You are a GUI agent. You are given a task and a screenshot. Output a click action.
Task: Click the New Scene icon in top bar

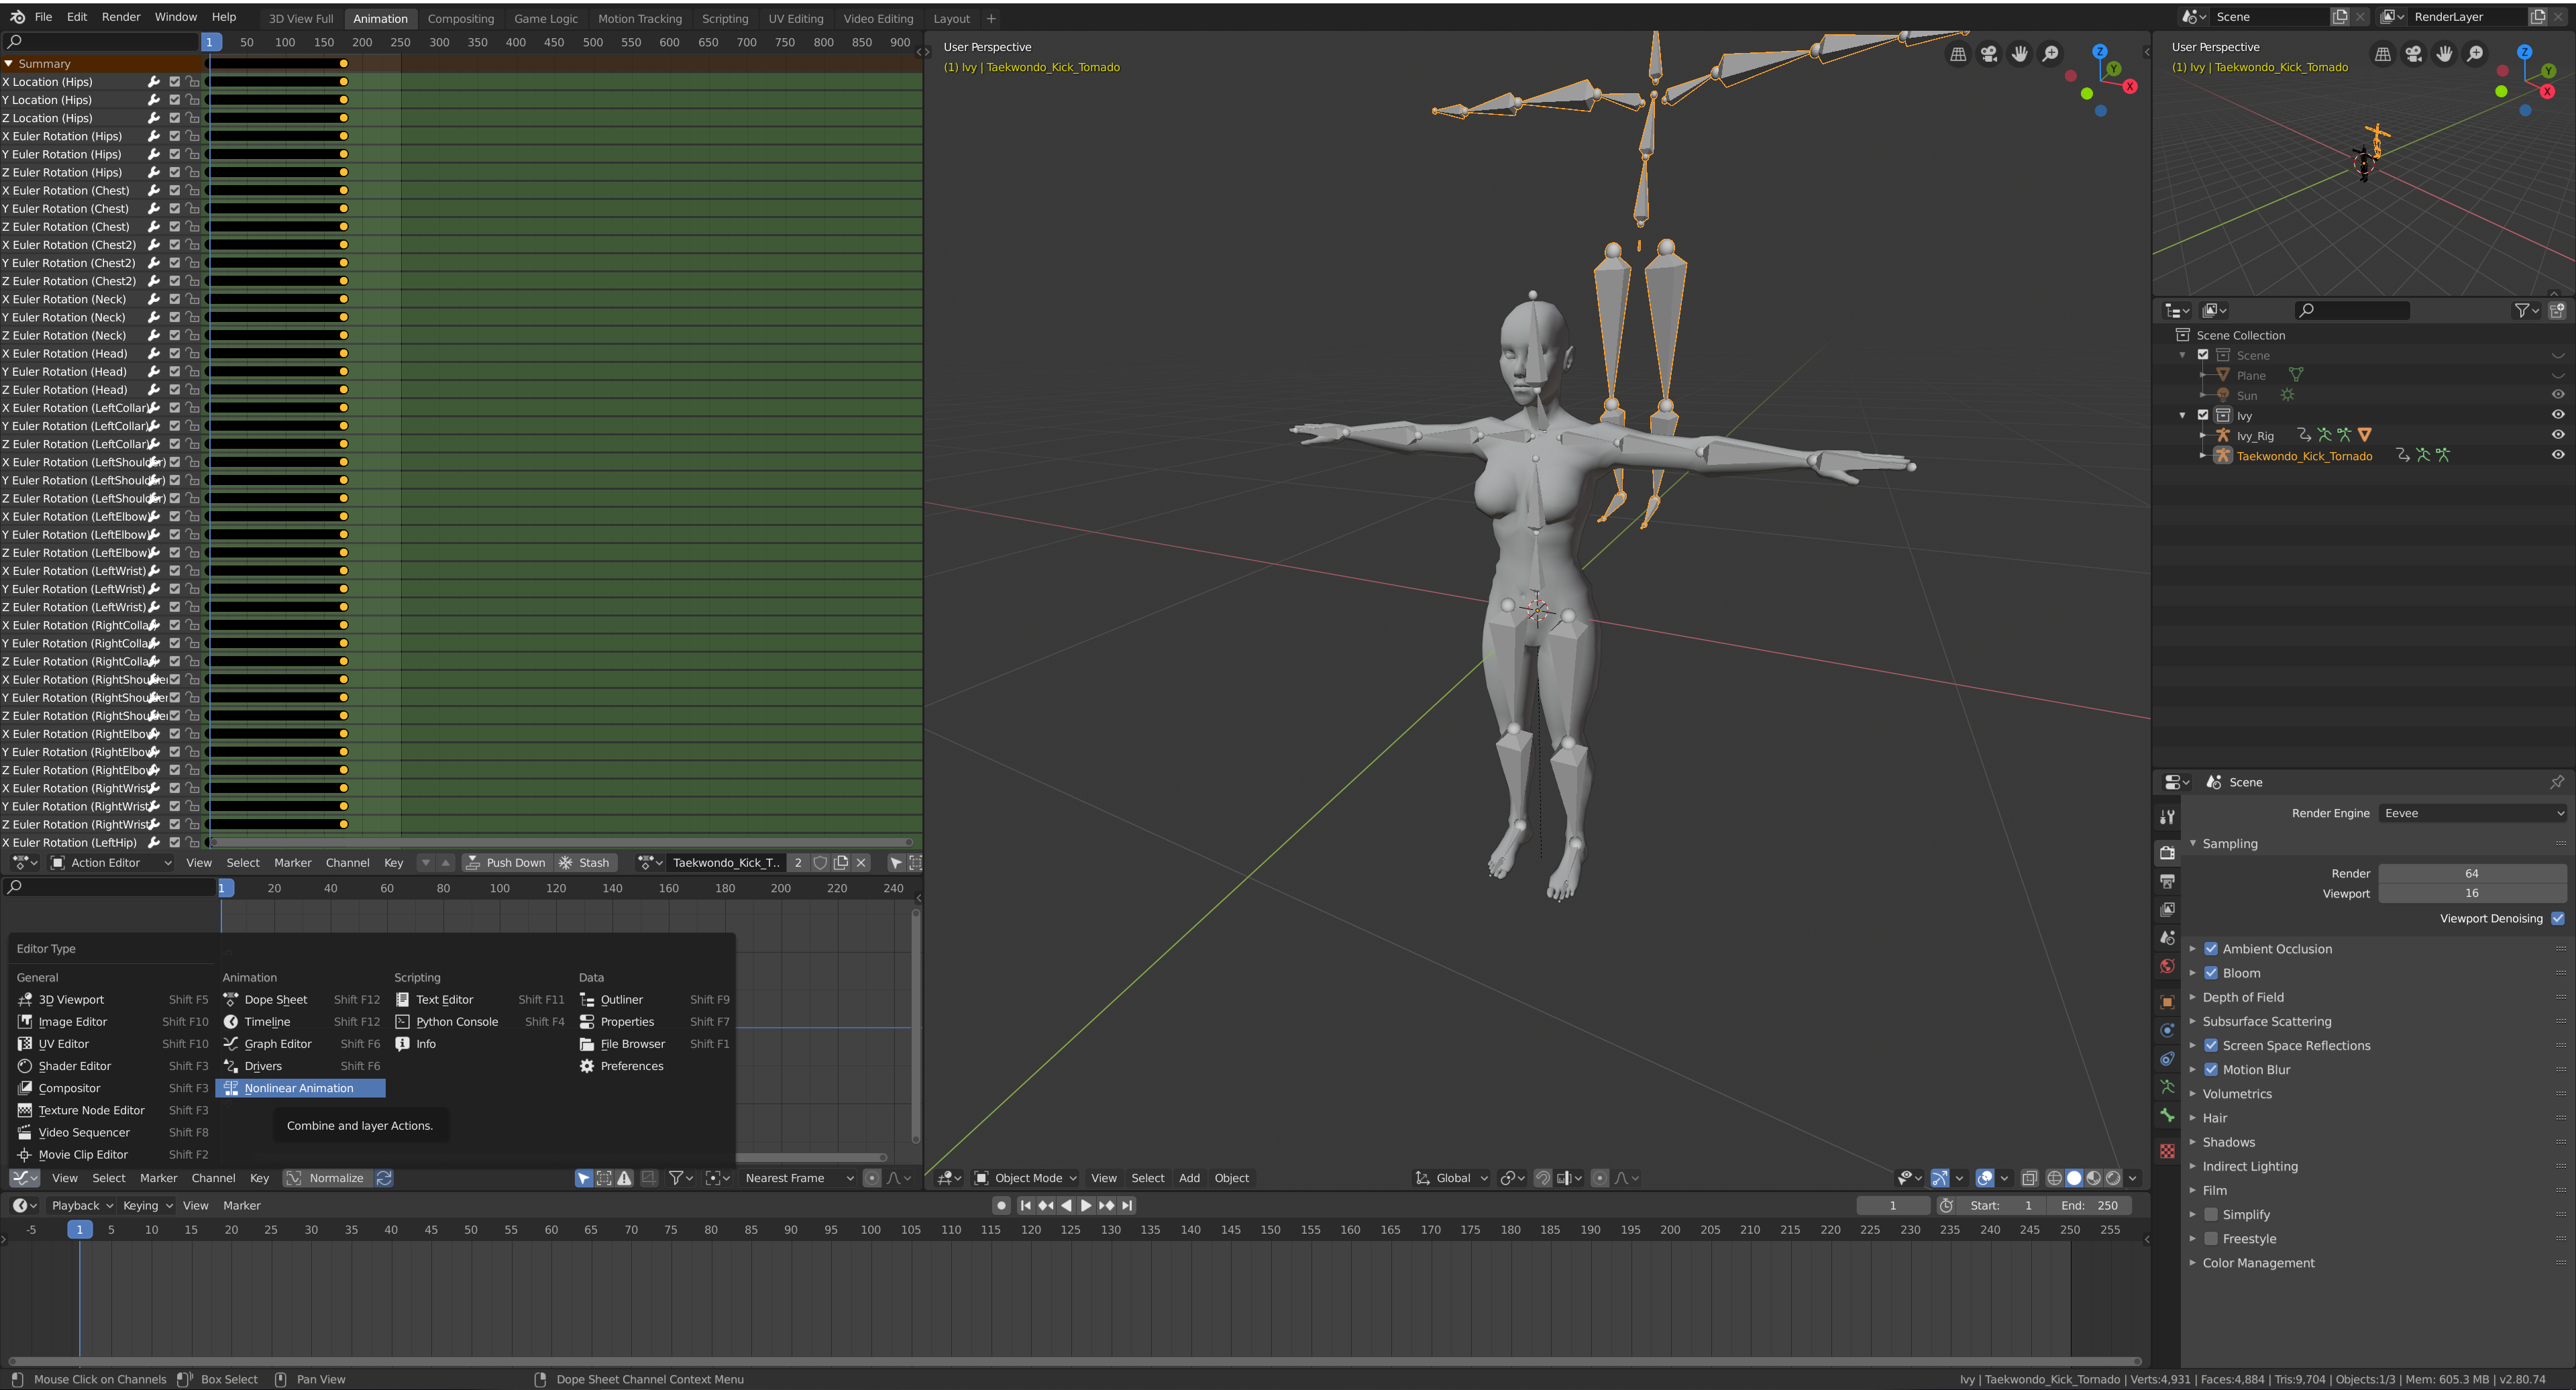coord(2340,17)
